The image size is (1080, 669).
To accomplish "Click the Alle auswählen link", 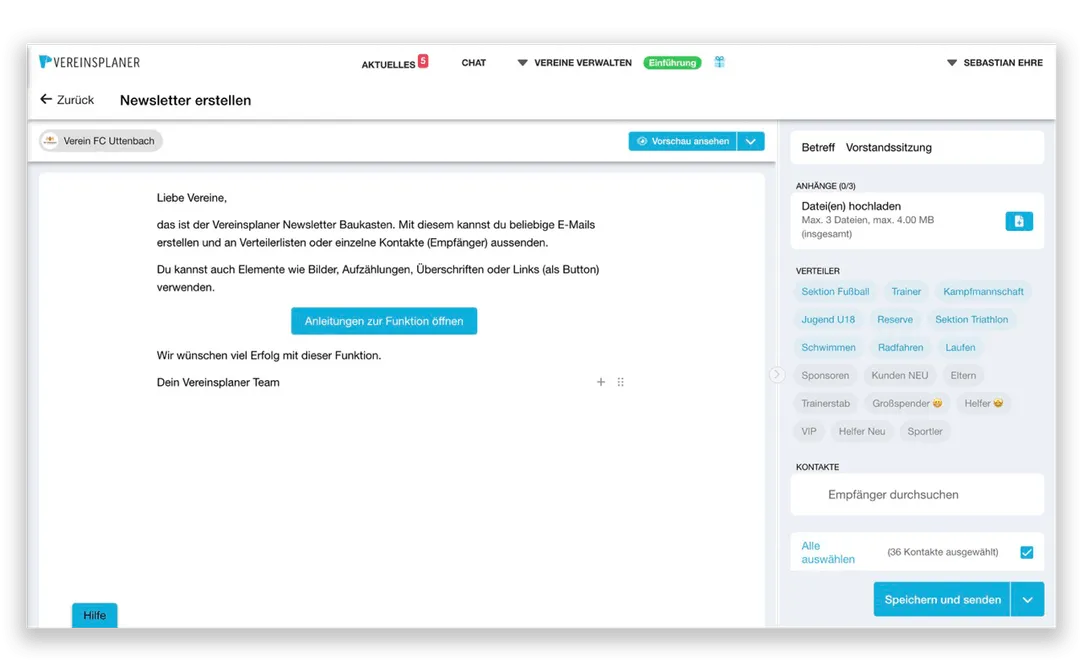I will pos(827,553).
